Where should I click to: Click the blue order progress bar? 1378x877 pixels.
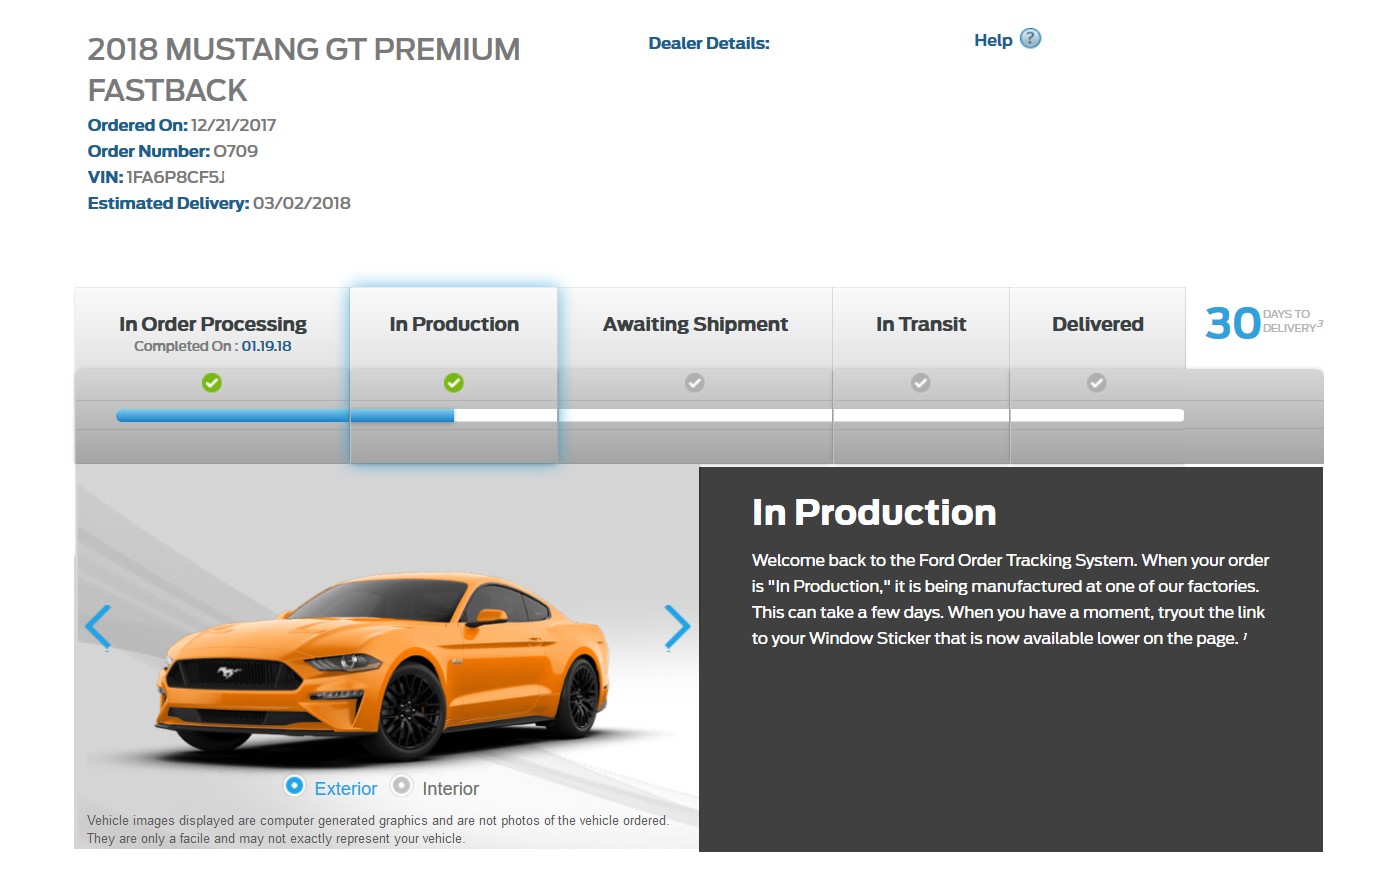tap(285, 415)
